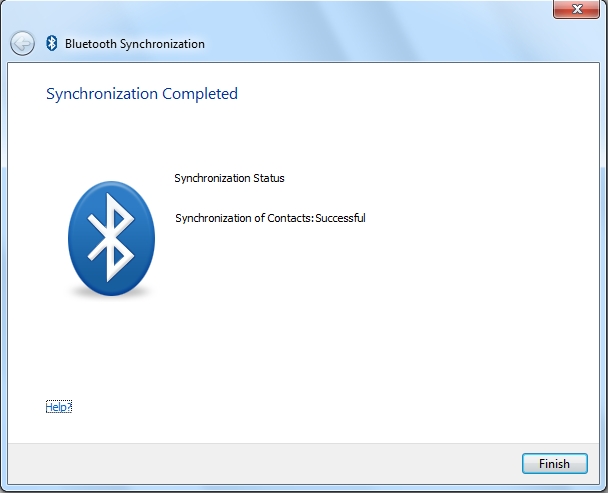Click the Finish button
This screenshot has width=608, height=493.
pos(554,464)
